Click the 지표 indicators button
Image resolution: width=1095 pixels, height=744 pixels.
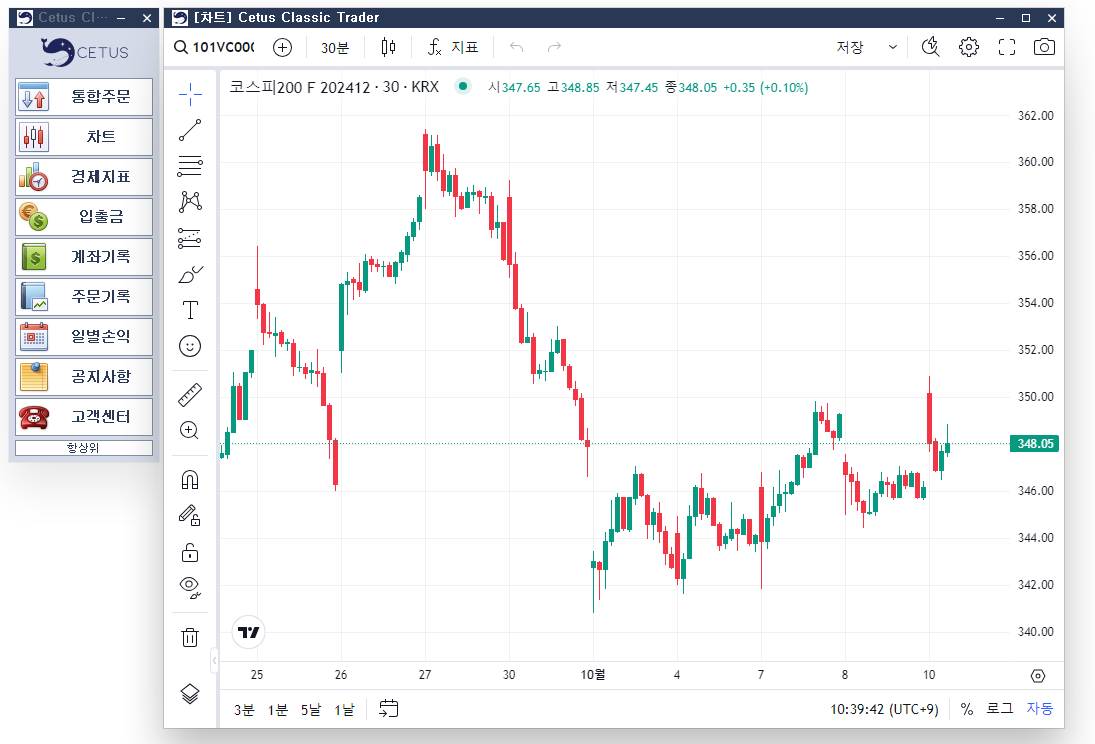coord(453,47)
